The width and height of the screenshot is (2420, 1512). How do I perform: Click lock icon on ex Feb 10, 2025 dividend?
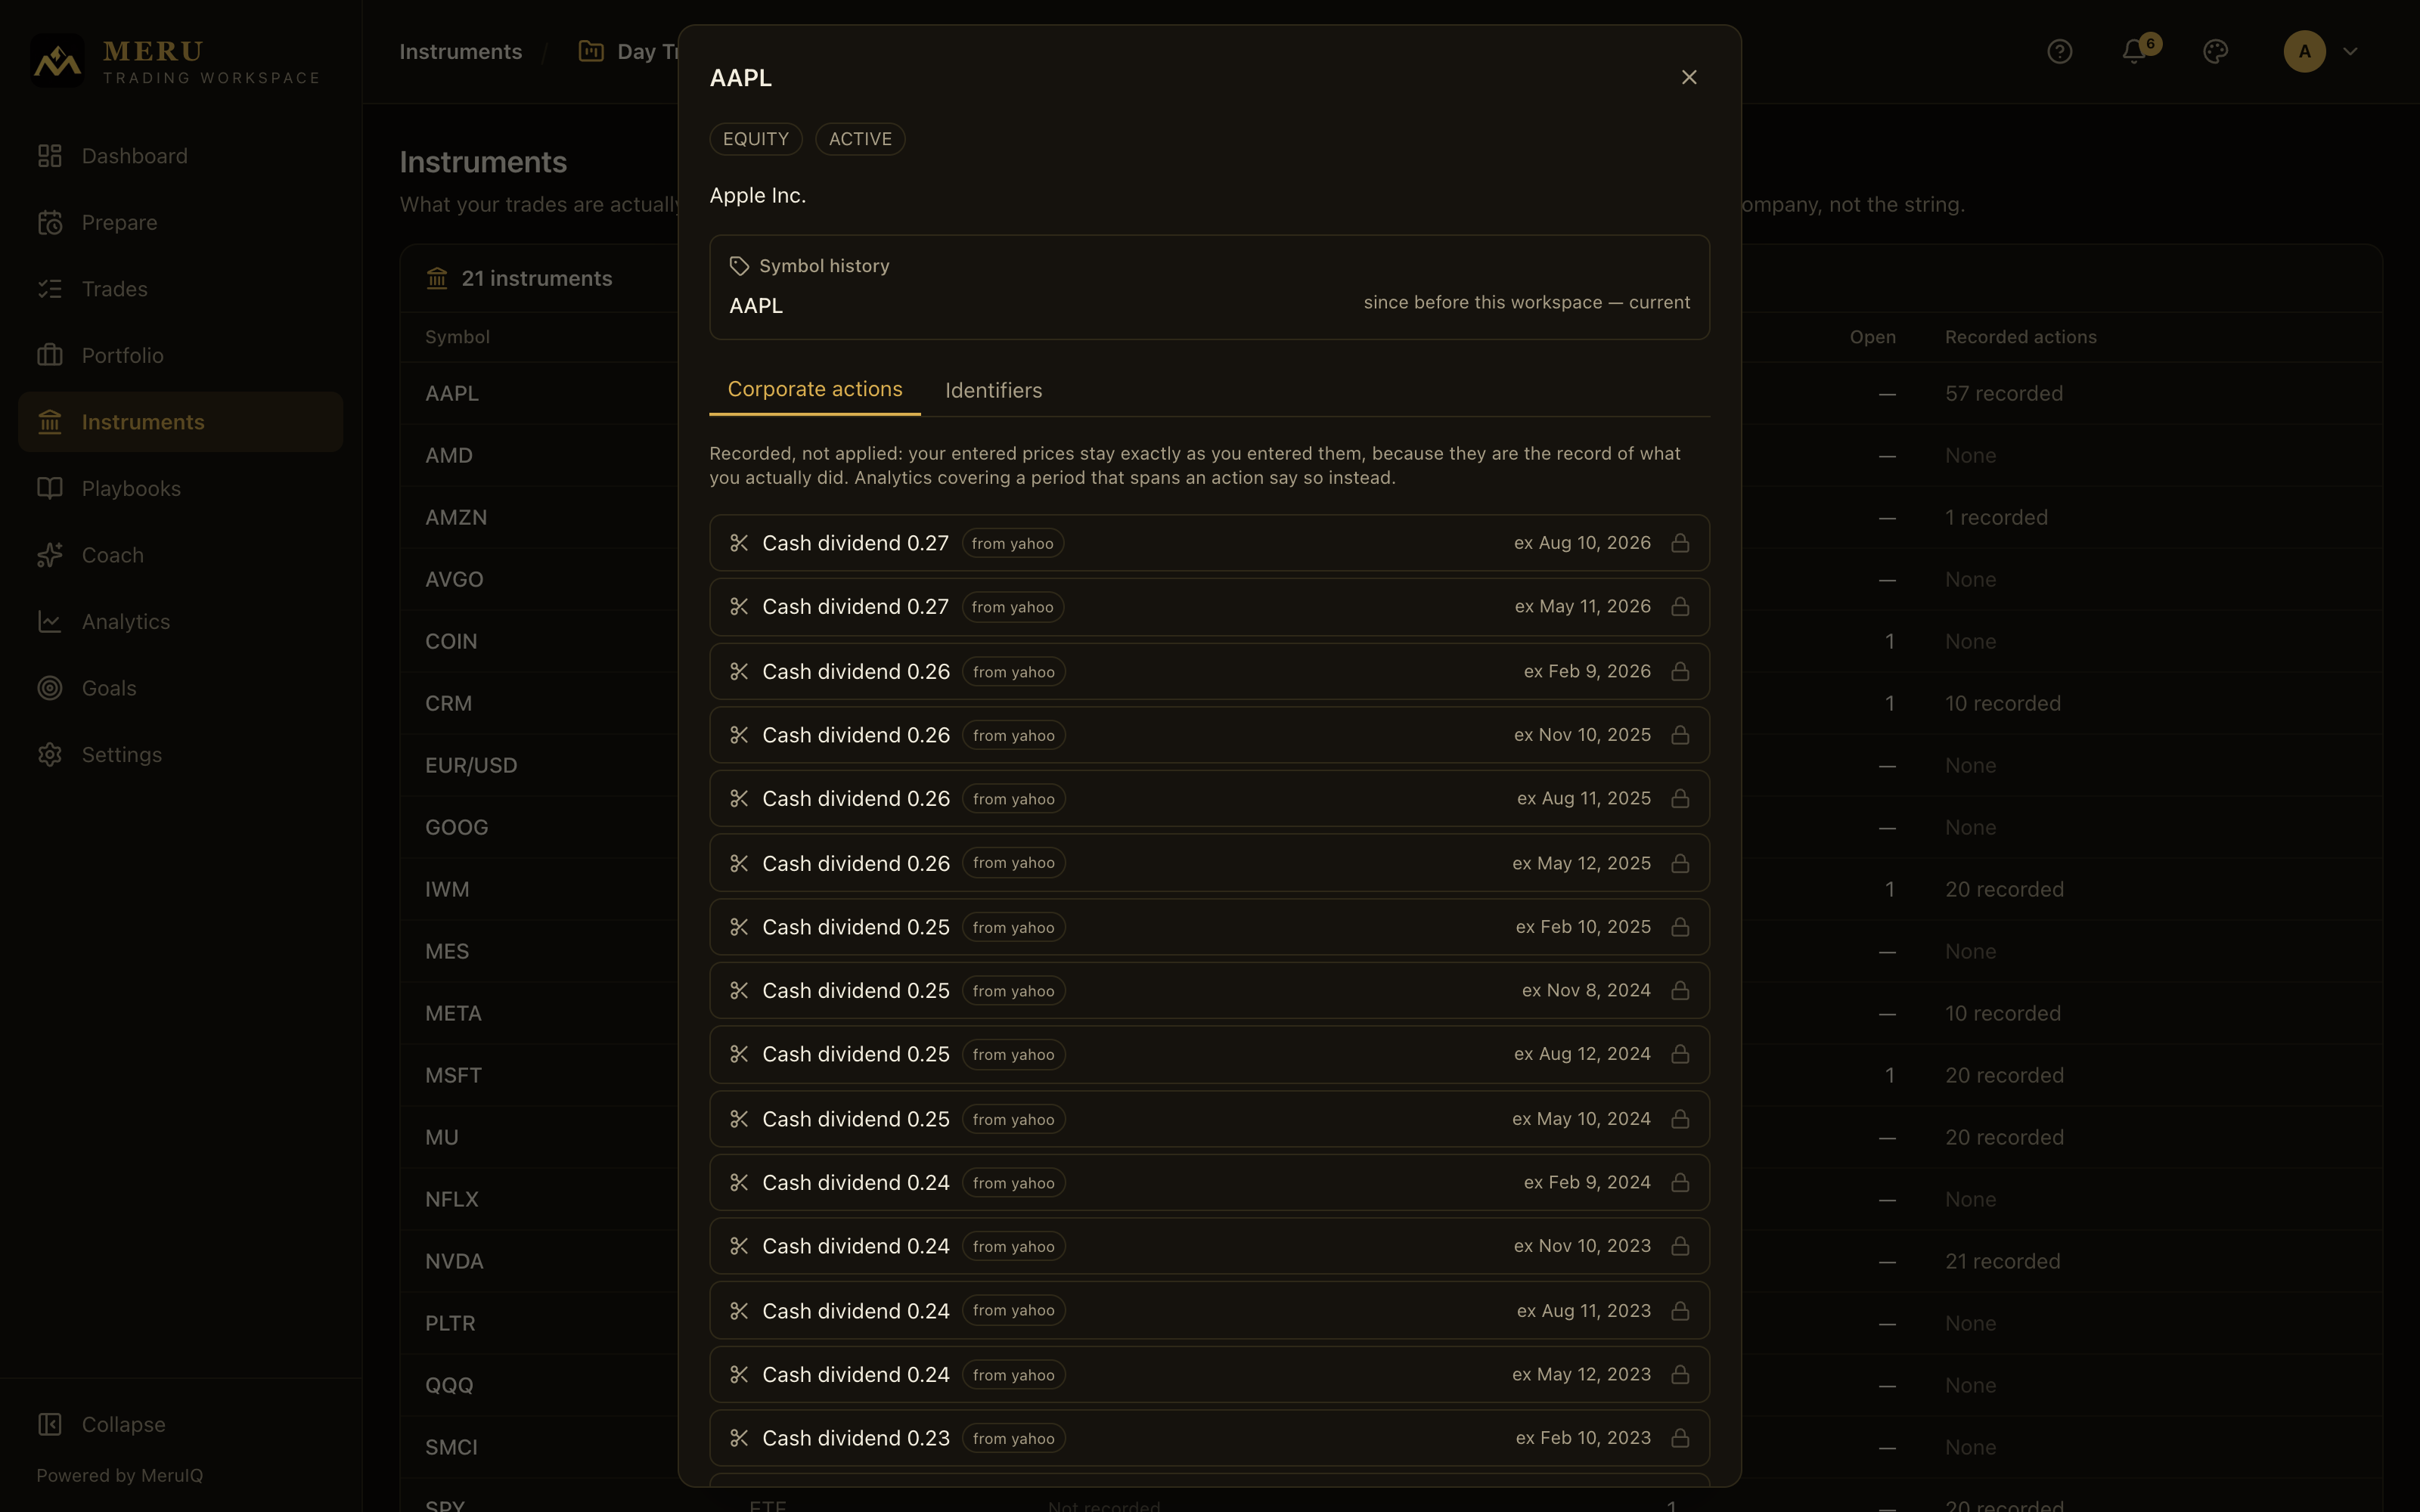coord(1680,927)
